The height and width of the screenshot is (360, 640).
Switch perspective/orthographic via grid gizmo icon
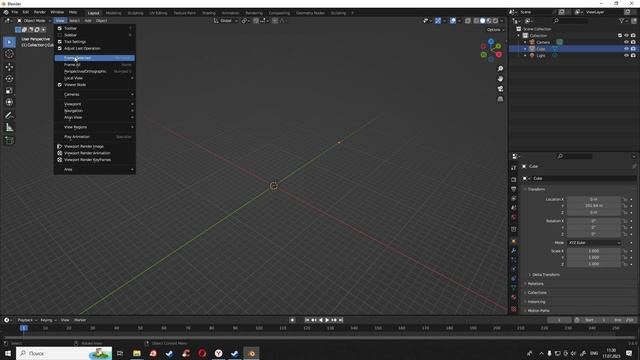(x=500, y=99)
